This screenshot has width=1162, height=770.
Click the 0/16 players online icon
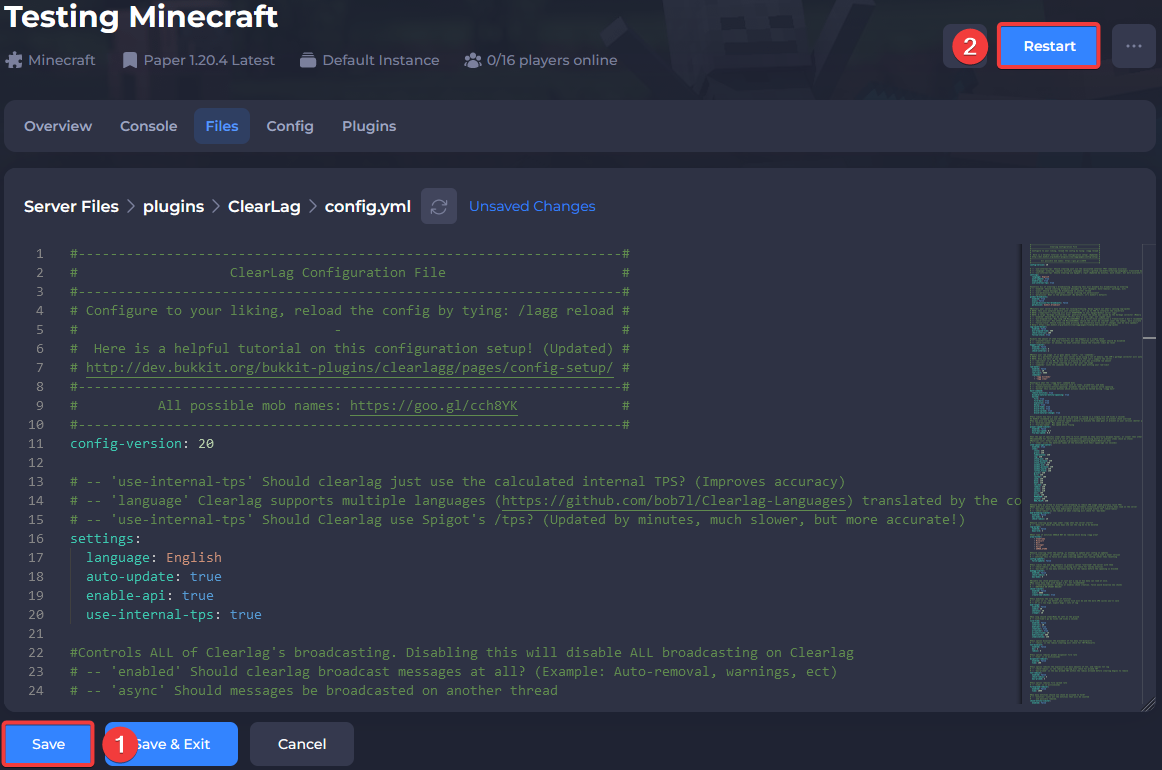tap(473, 60)
